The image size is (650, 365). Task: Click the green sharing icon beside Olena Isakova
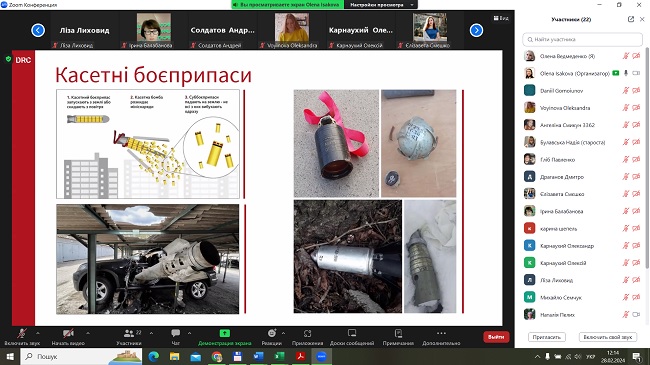616,73
